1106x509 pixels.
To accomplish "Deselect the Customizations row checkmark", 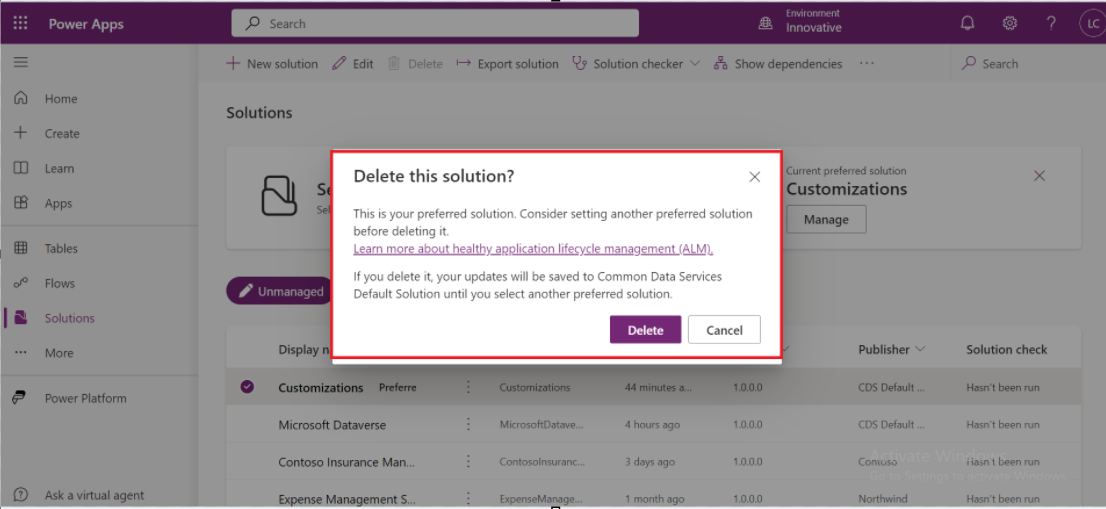I will click(x=247, y=387).
